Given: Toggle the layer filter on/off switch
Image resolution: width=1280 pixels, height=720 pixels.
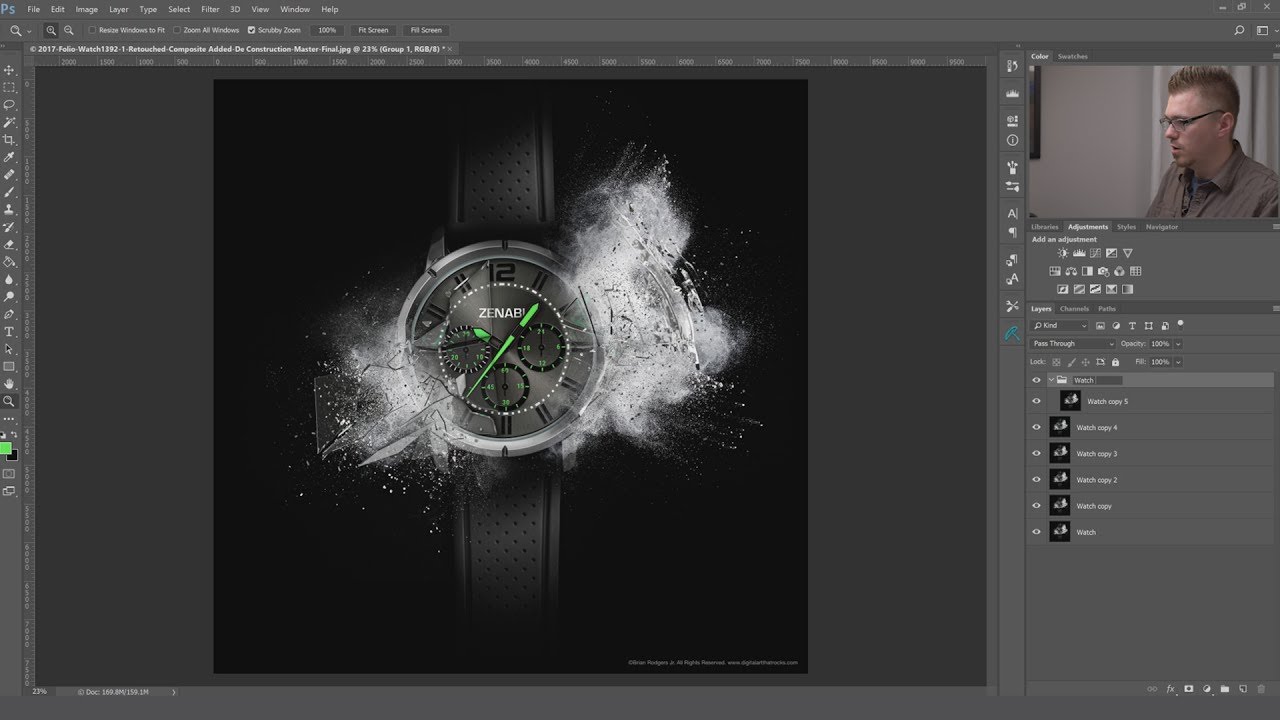Looking at the screenshot, I should point(1181,324).
